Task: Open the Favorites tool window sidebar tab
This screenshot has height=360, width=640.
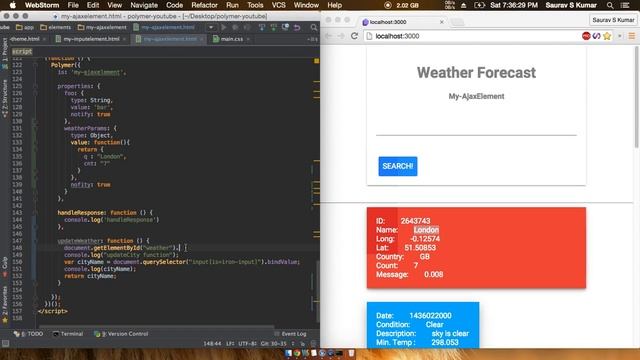Action: point(4,304)
